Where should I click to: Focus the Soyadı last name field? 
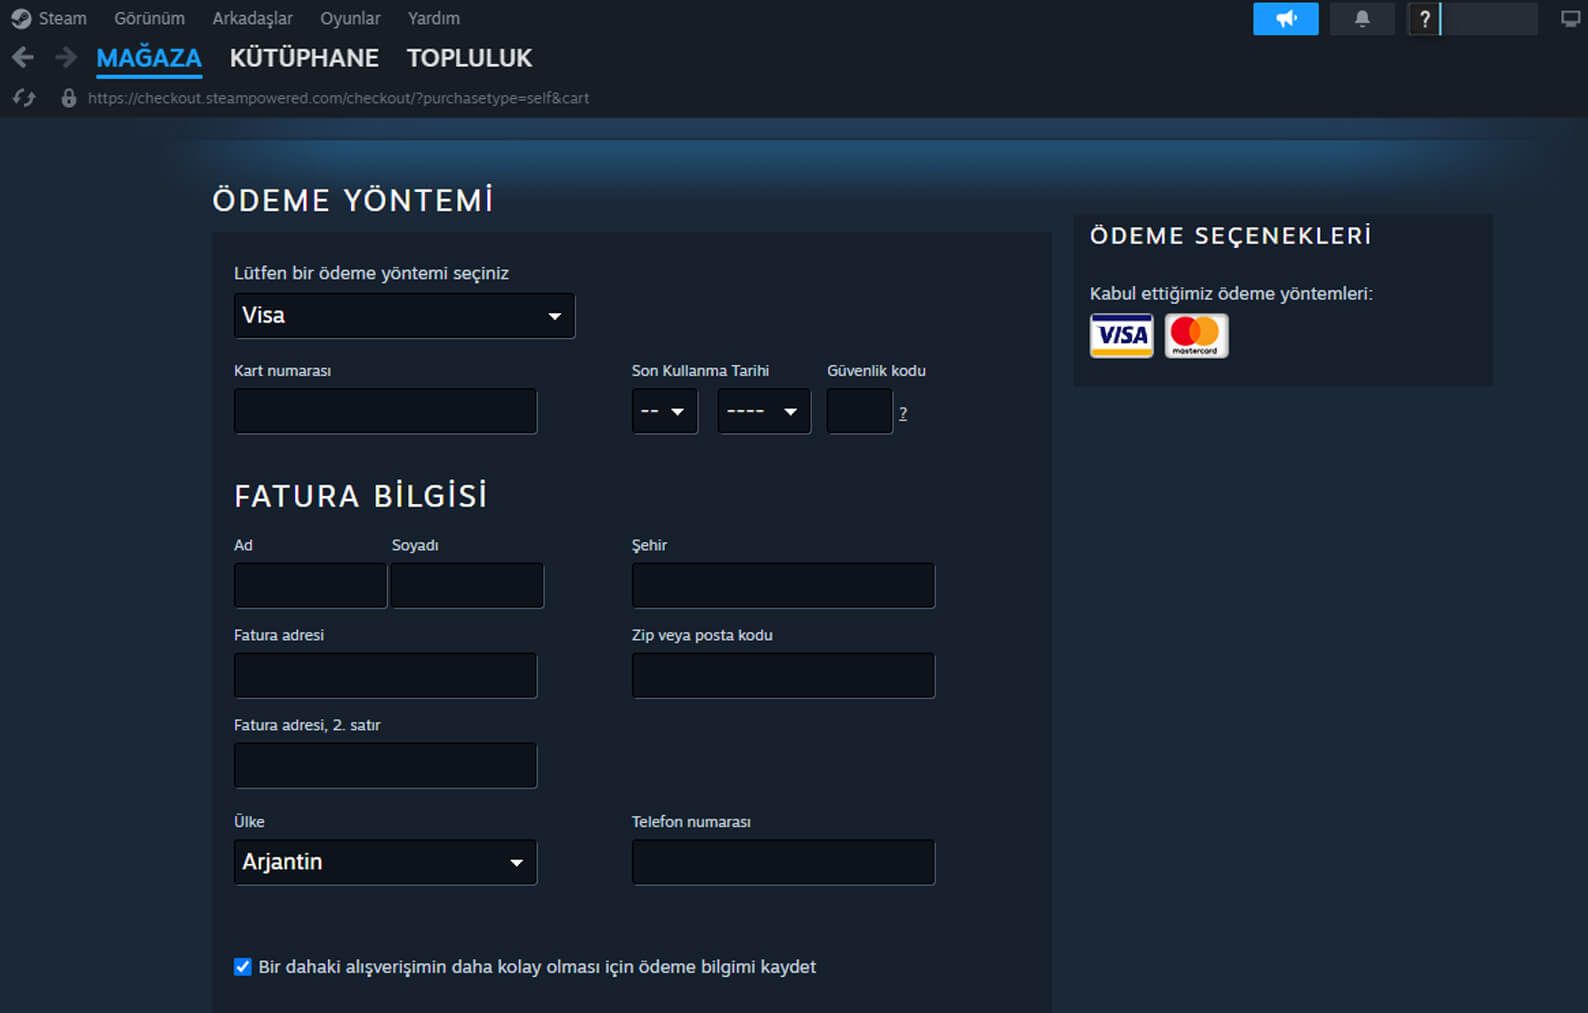pos(467,585)
